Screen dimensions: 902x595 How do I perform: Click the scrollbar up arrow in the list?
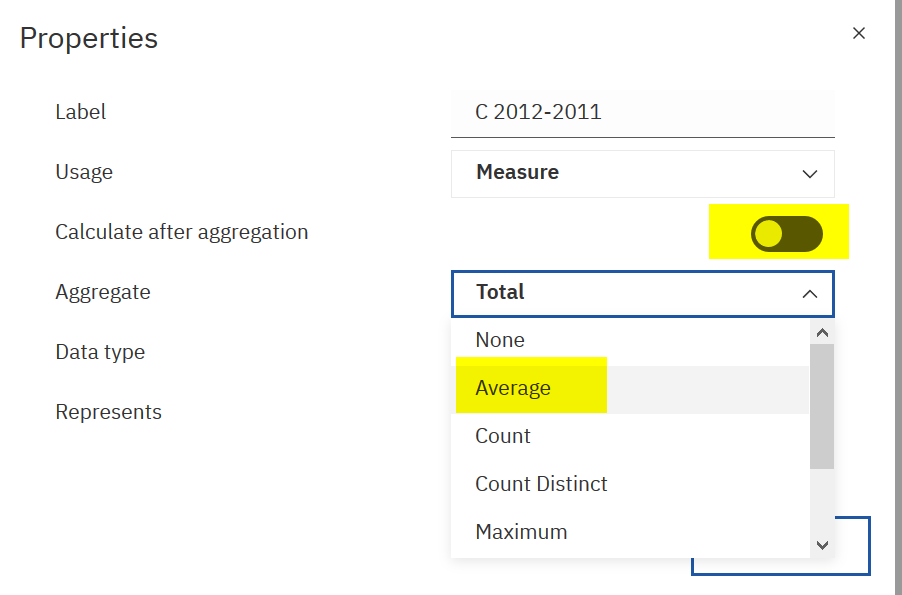pos(822,333)
